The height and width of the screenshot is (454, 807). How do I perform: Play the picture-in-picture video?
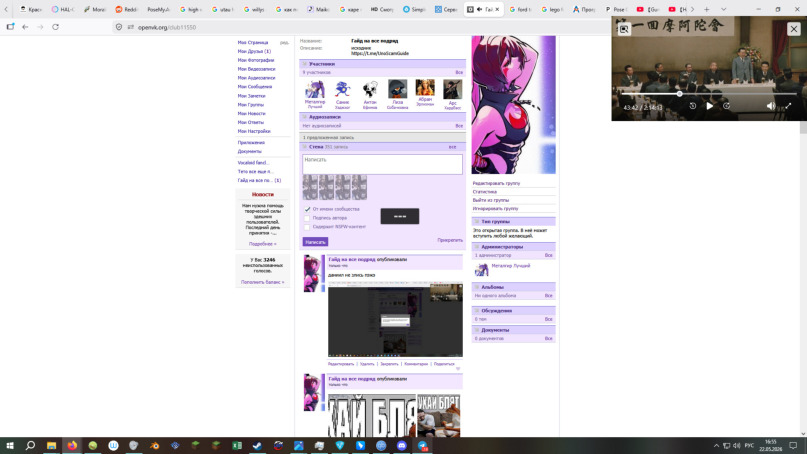tap(710, 106)
